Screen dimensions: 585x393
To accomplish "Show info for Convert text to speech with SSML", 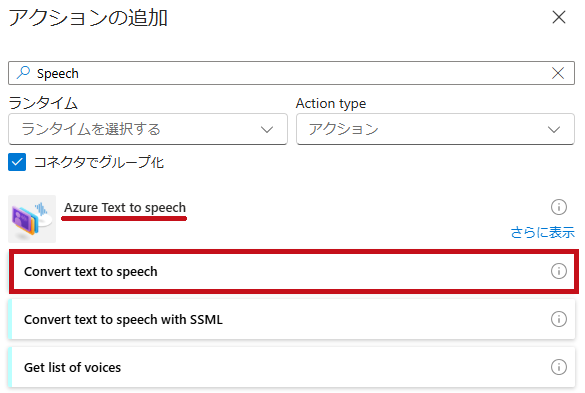I will pyautogui.click(x=559, y=319).
